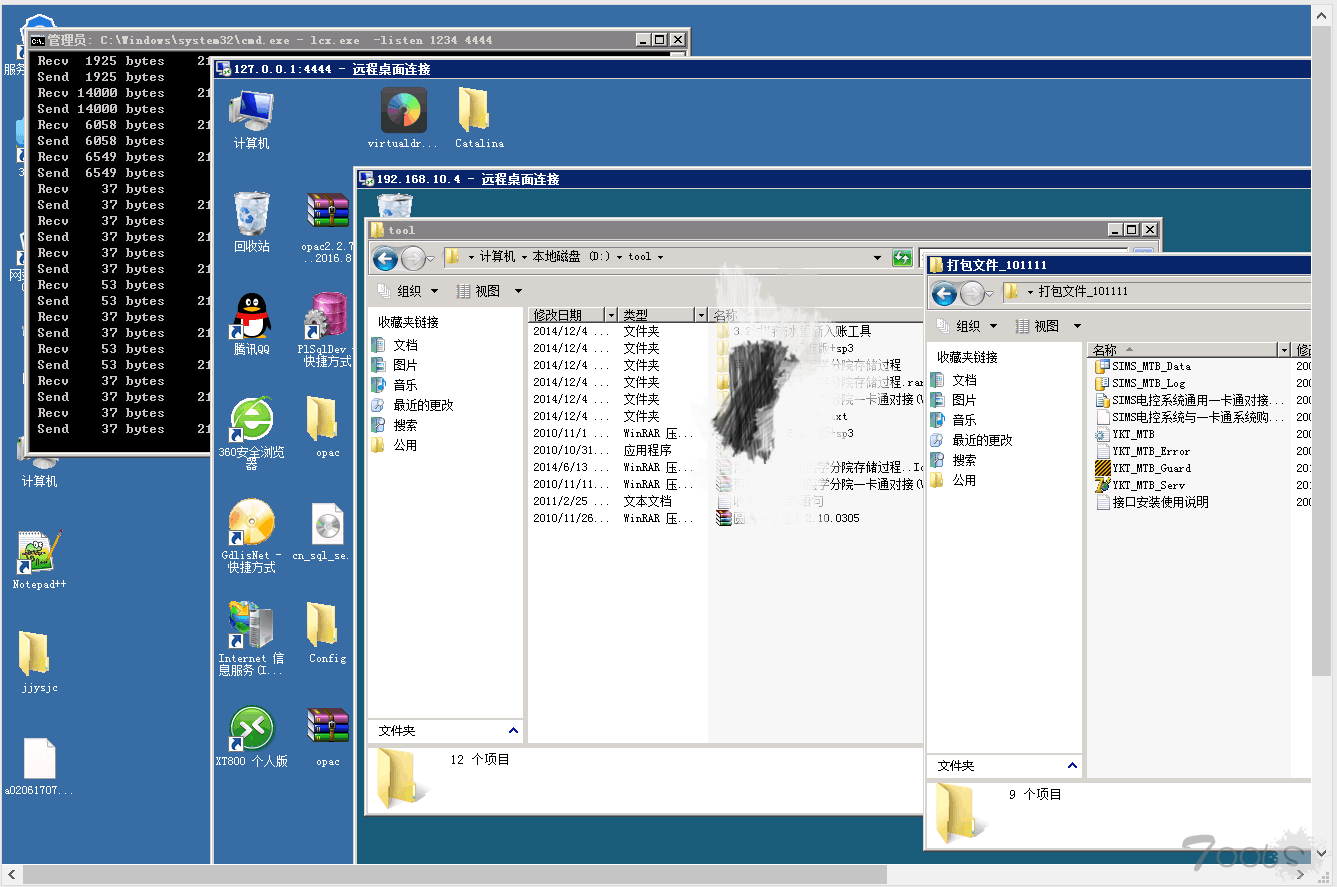The width and height of the screenshot is (1337, 887).
Task: Open 搜索 favorite link in 打包文件 window
Action: point(953,460)
